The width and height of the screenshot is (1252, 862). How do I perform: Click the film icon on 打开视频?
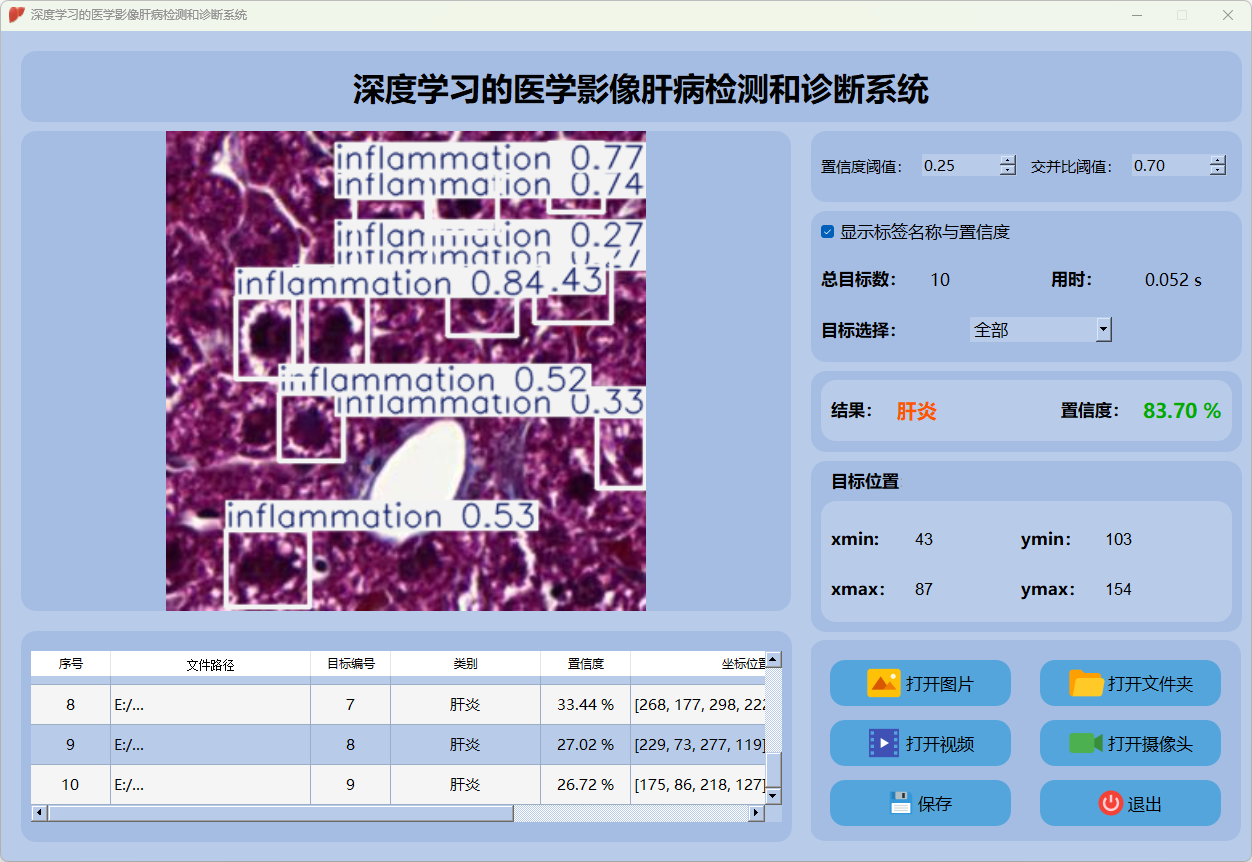[884, 743]
